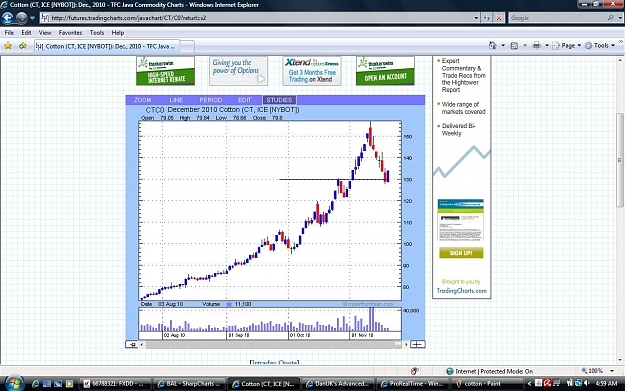
Task: Open the Help menu
Action: click(118, 33)
